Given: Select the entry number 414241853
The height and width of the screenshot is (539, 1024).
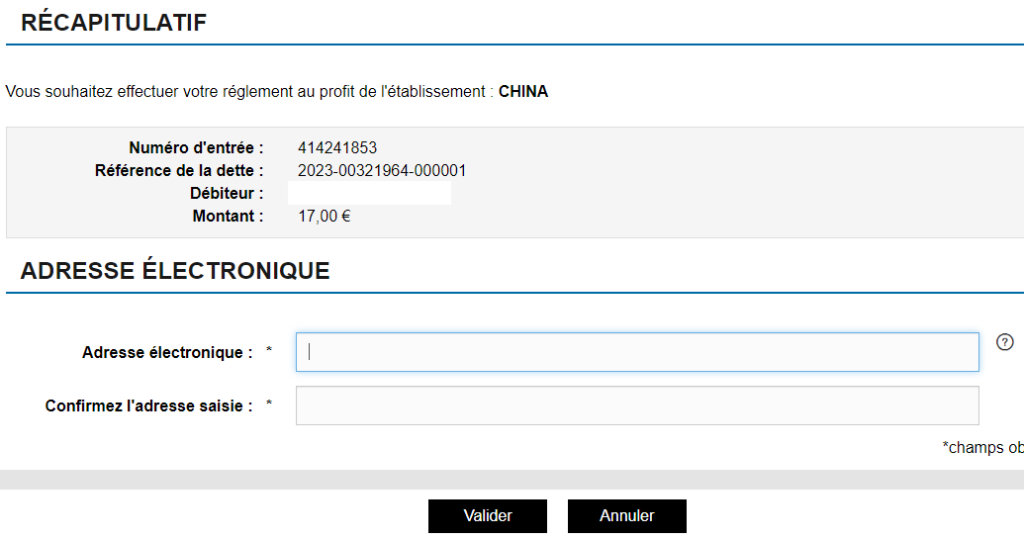Looking at the screenshot, I should pyautogui.click(x=337, y=149).
